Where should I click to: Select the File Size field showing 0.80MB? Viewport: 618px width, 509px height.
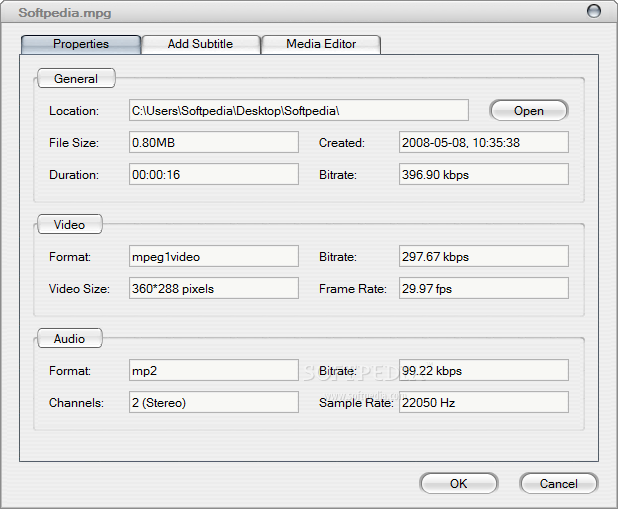click(214, 142)
